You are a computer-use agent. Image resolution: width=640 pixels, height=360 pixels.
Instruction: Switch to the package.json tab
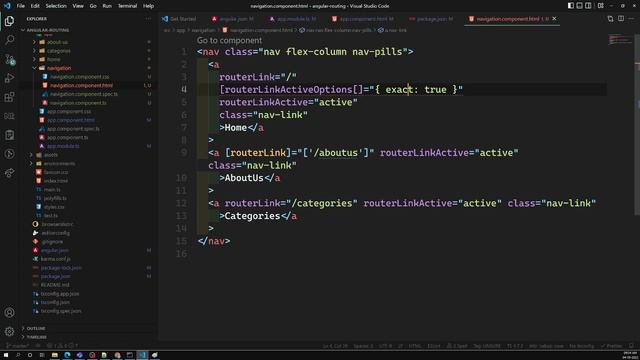coord(431,19)
